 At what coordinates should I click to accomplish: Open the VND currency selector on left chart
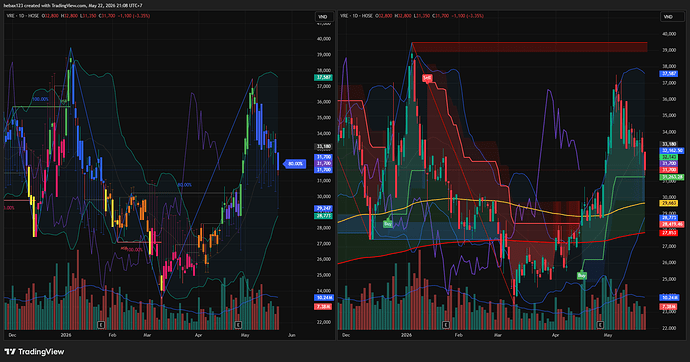point(323,17)
